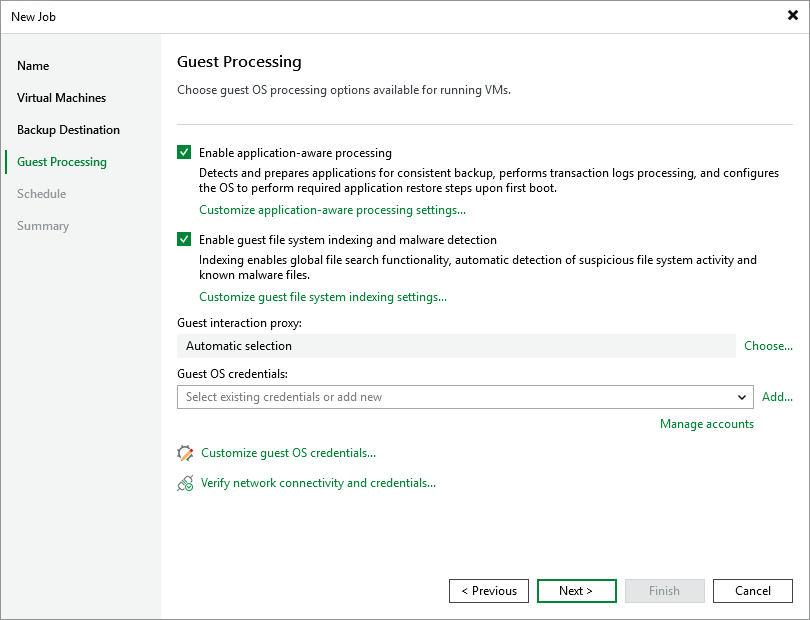Disable guest file system indexing and malware detection

point(184,239)
